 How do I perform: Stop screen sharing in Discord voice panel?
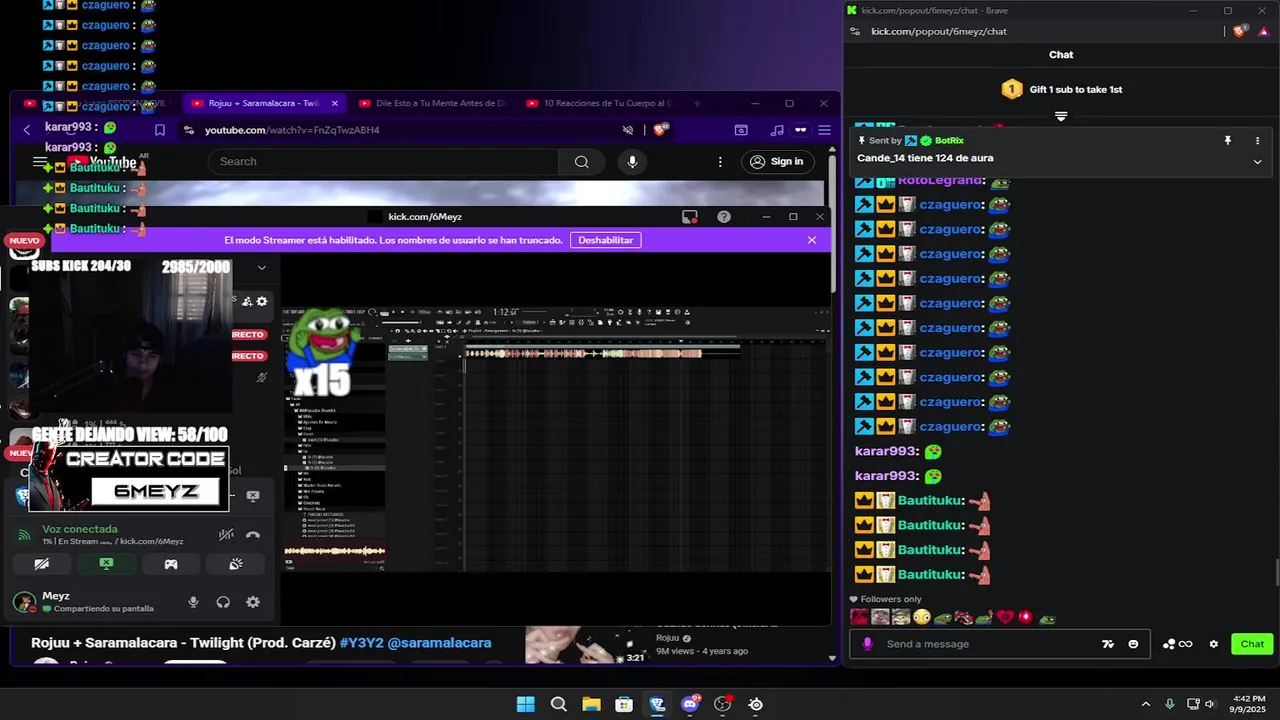tap(106, 564)
